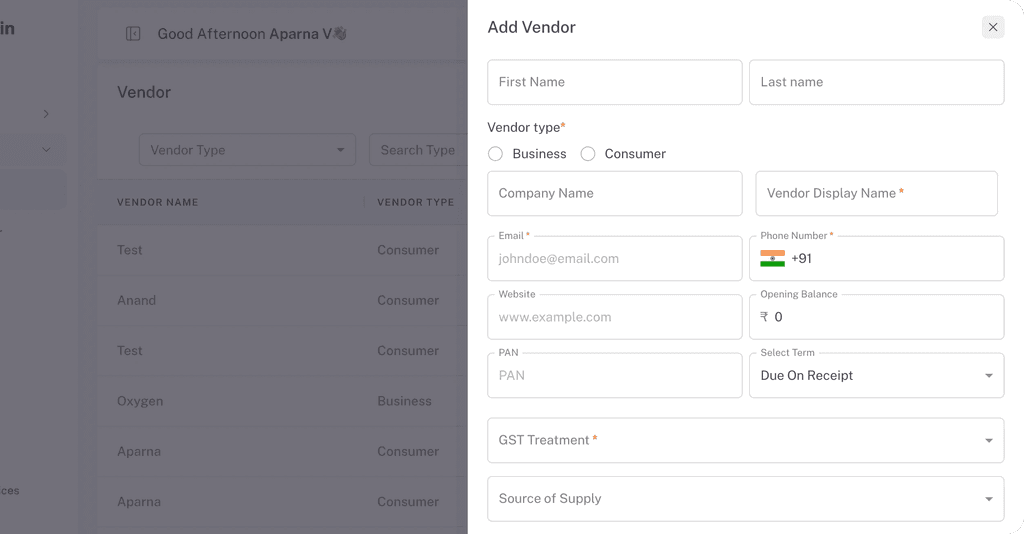Focus the Company Name field
This screenshot has width=1024, height=534.
[615, 193]
